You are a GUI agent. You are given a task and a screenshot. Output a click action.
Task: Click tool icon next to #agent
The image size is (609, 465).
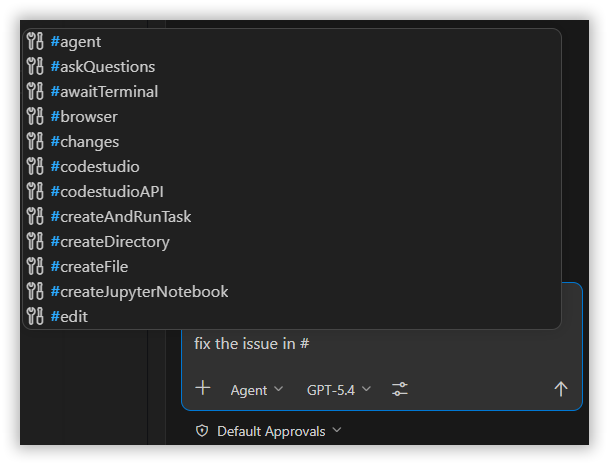coord(35,42)
